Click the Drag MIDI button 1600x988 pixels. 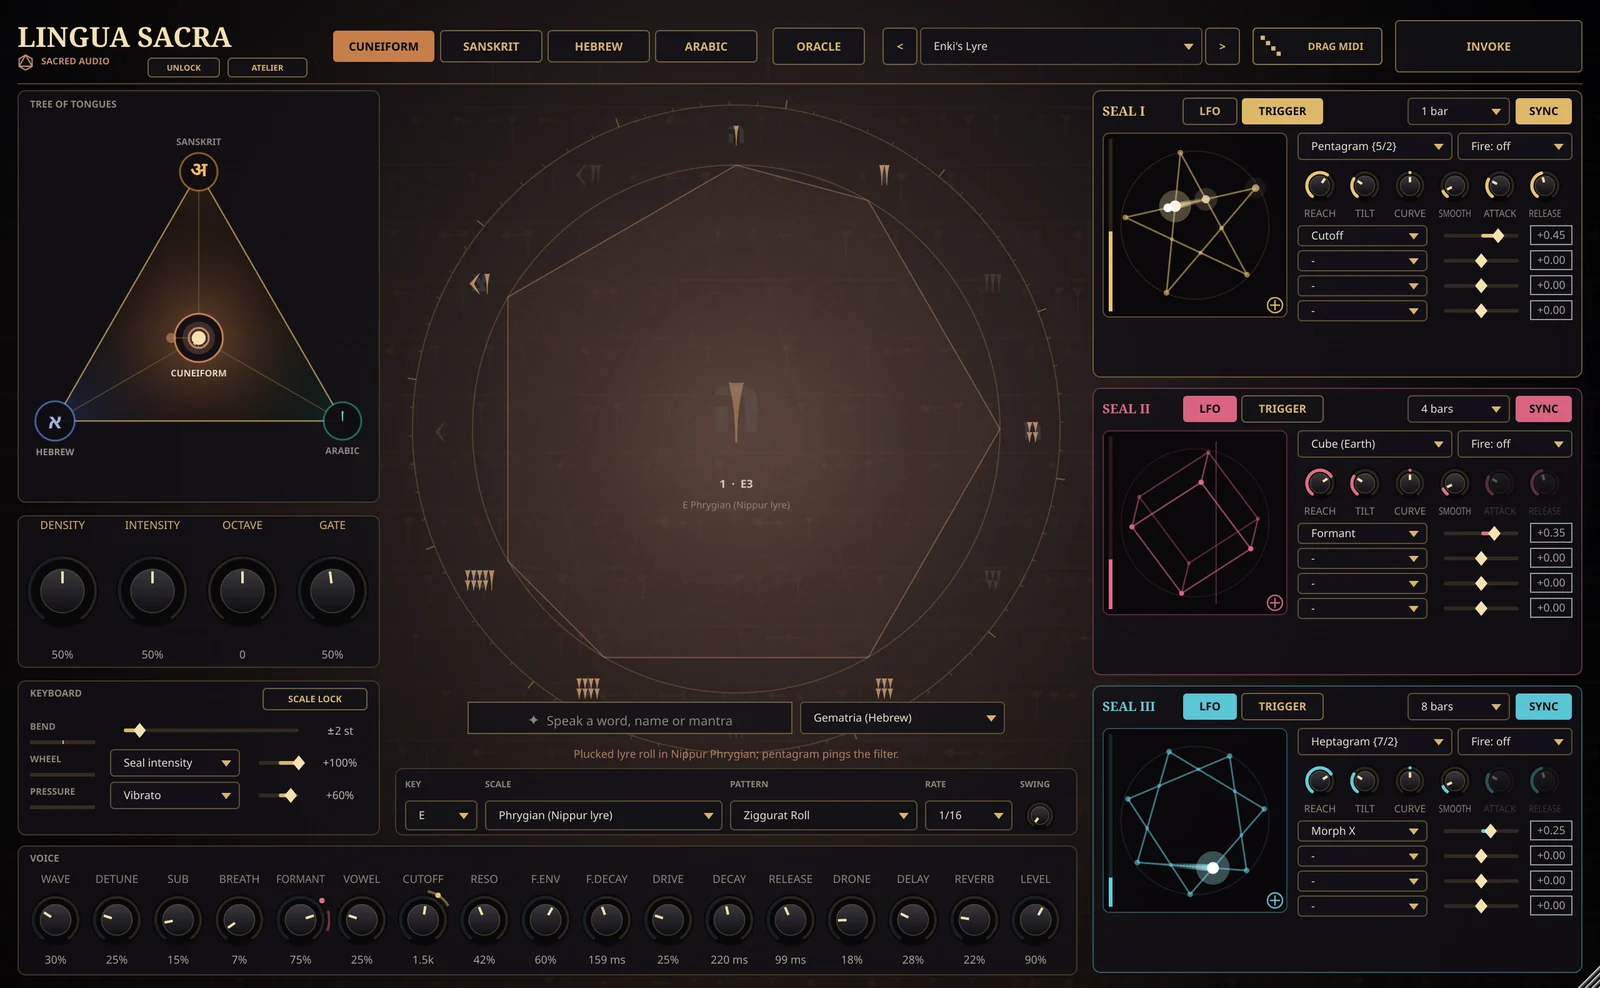pos(1317,46)
